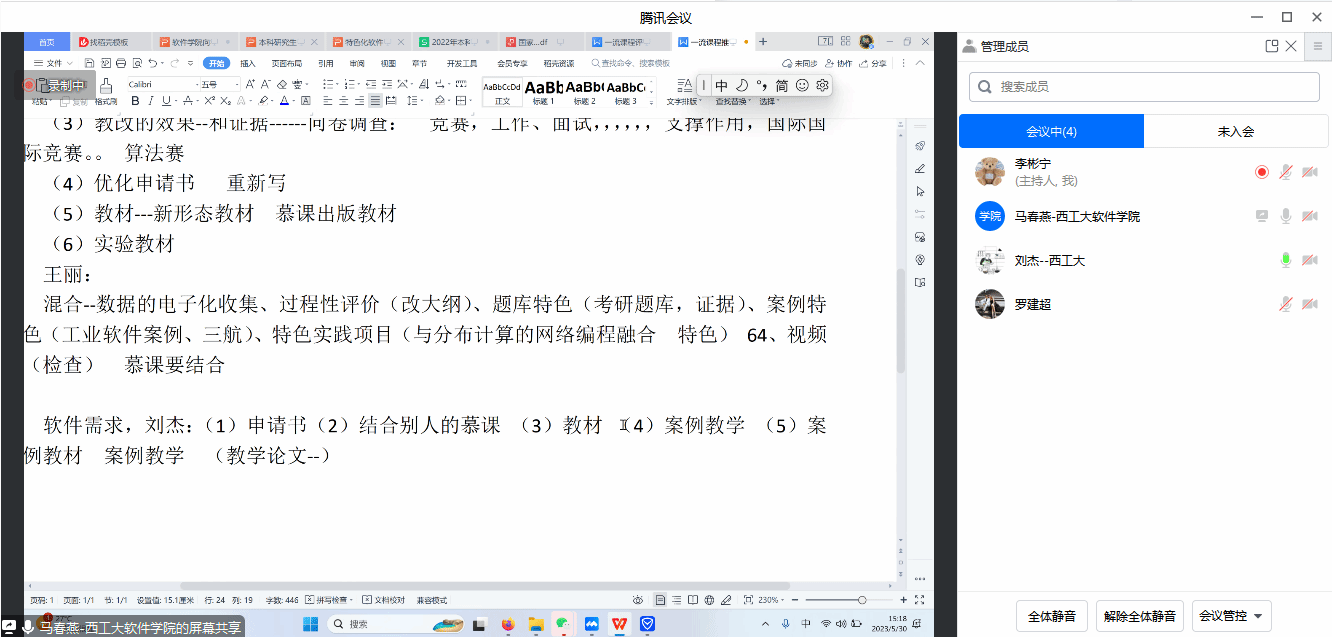Open the hamburger menu in the top-right corner

tap(1318, 46)
